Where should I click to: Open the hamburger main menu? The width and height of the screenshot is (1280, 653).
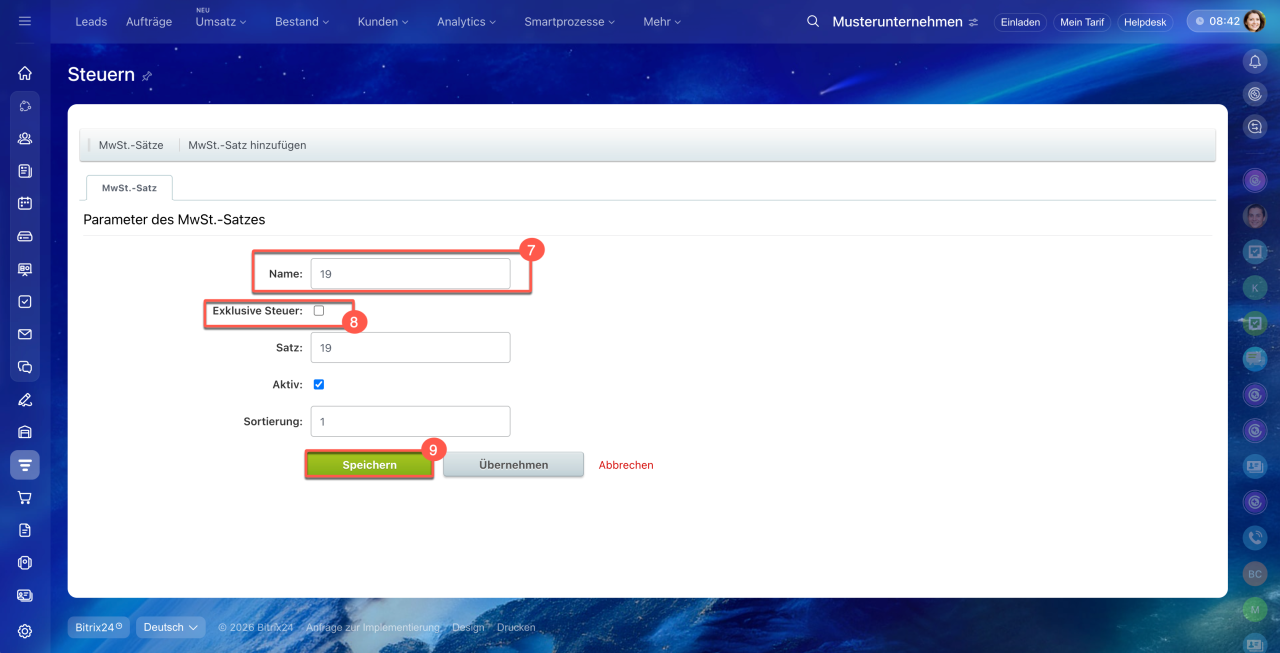[x=25, y=21]
